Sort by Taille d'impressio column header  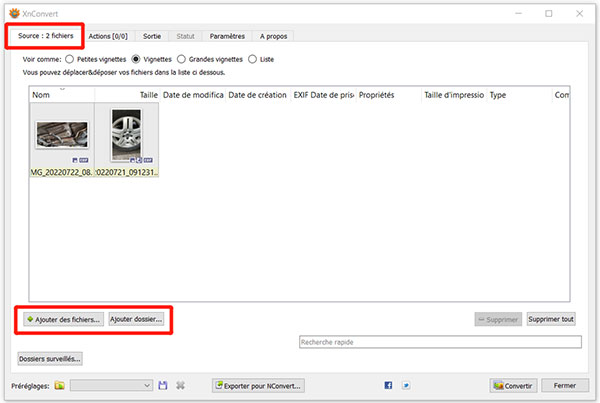point(455,95)
